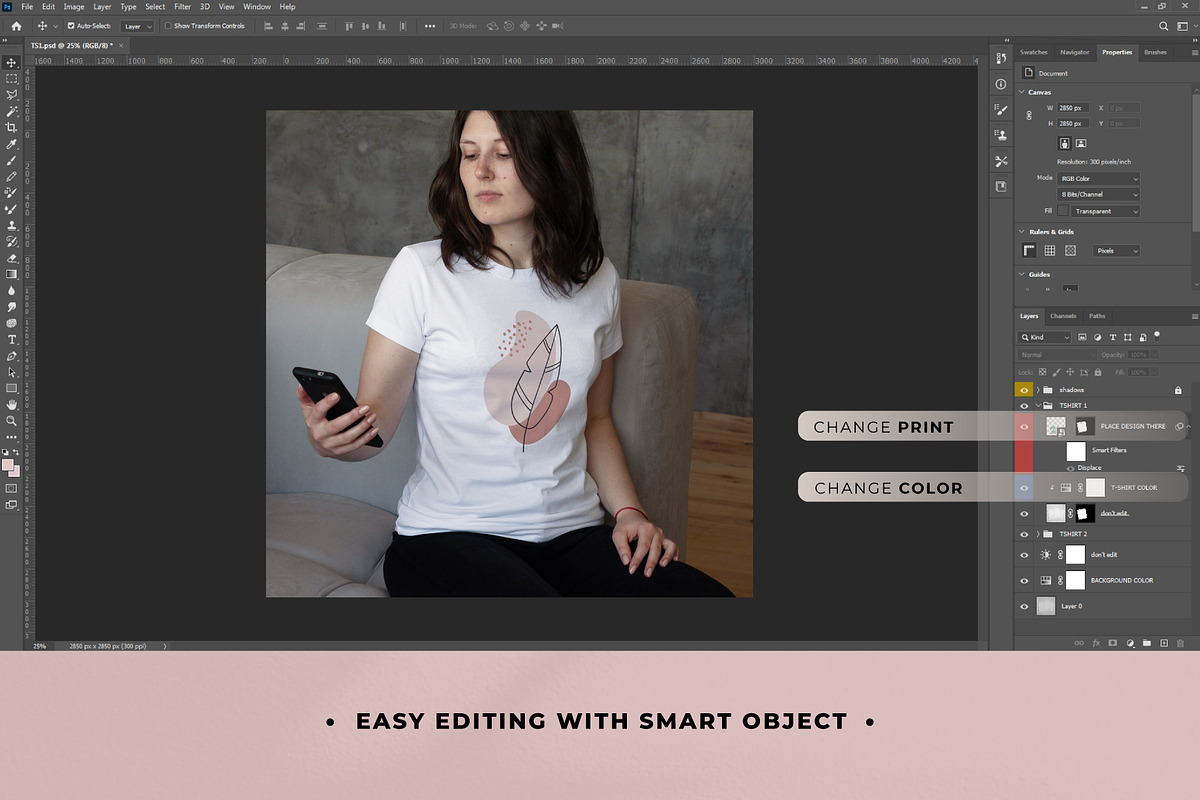Select the Brush tool
The image size is (1200, 800).
pos(12,160)
